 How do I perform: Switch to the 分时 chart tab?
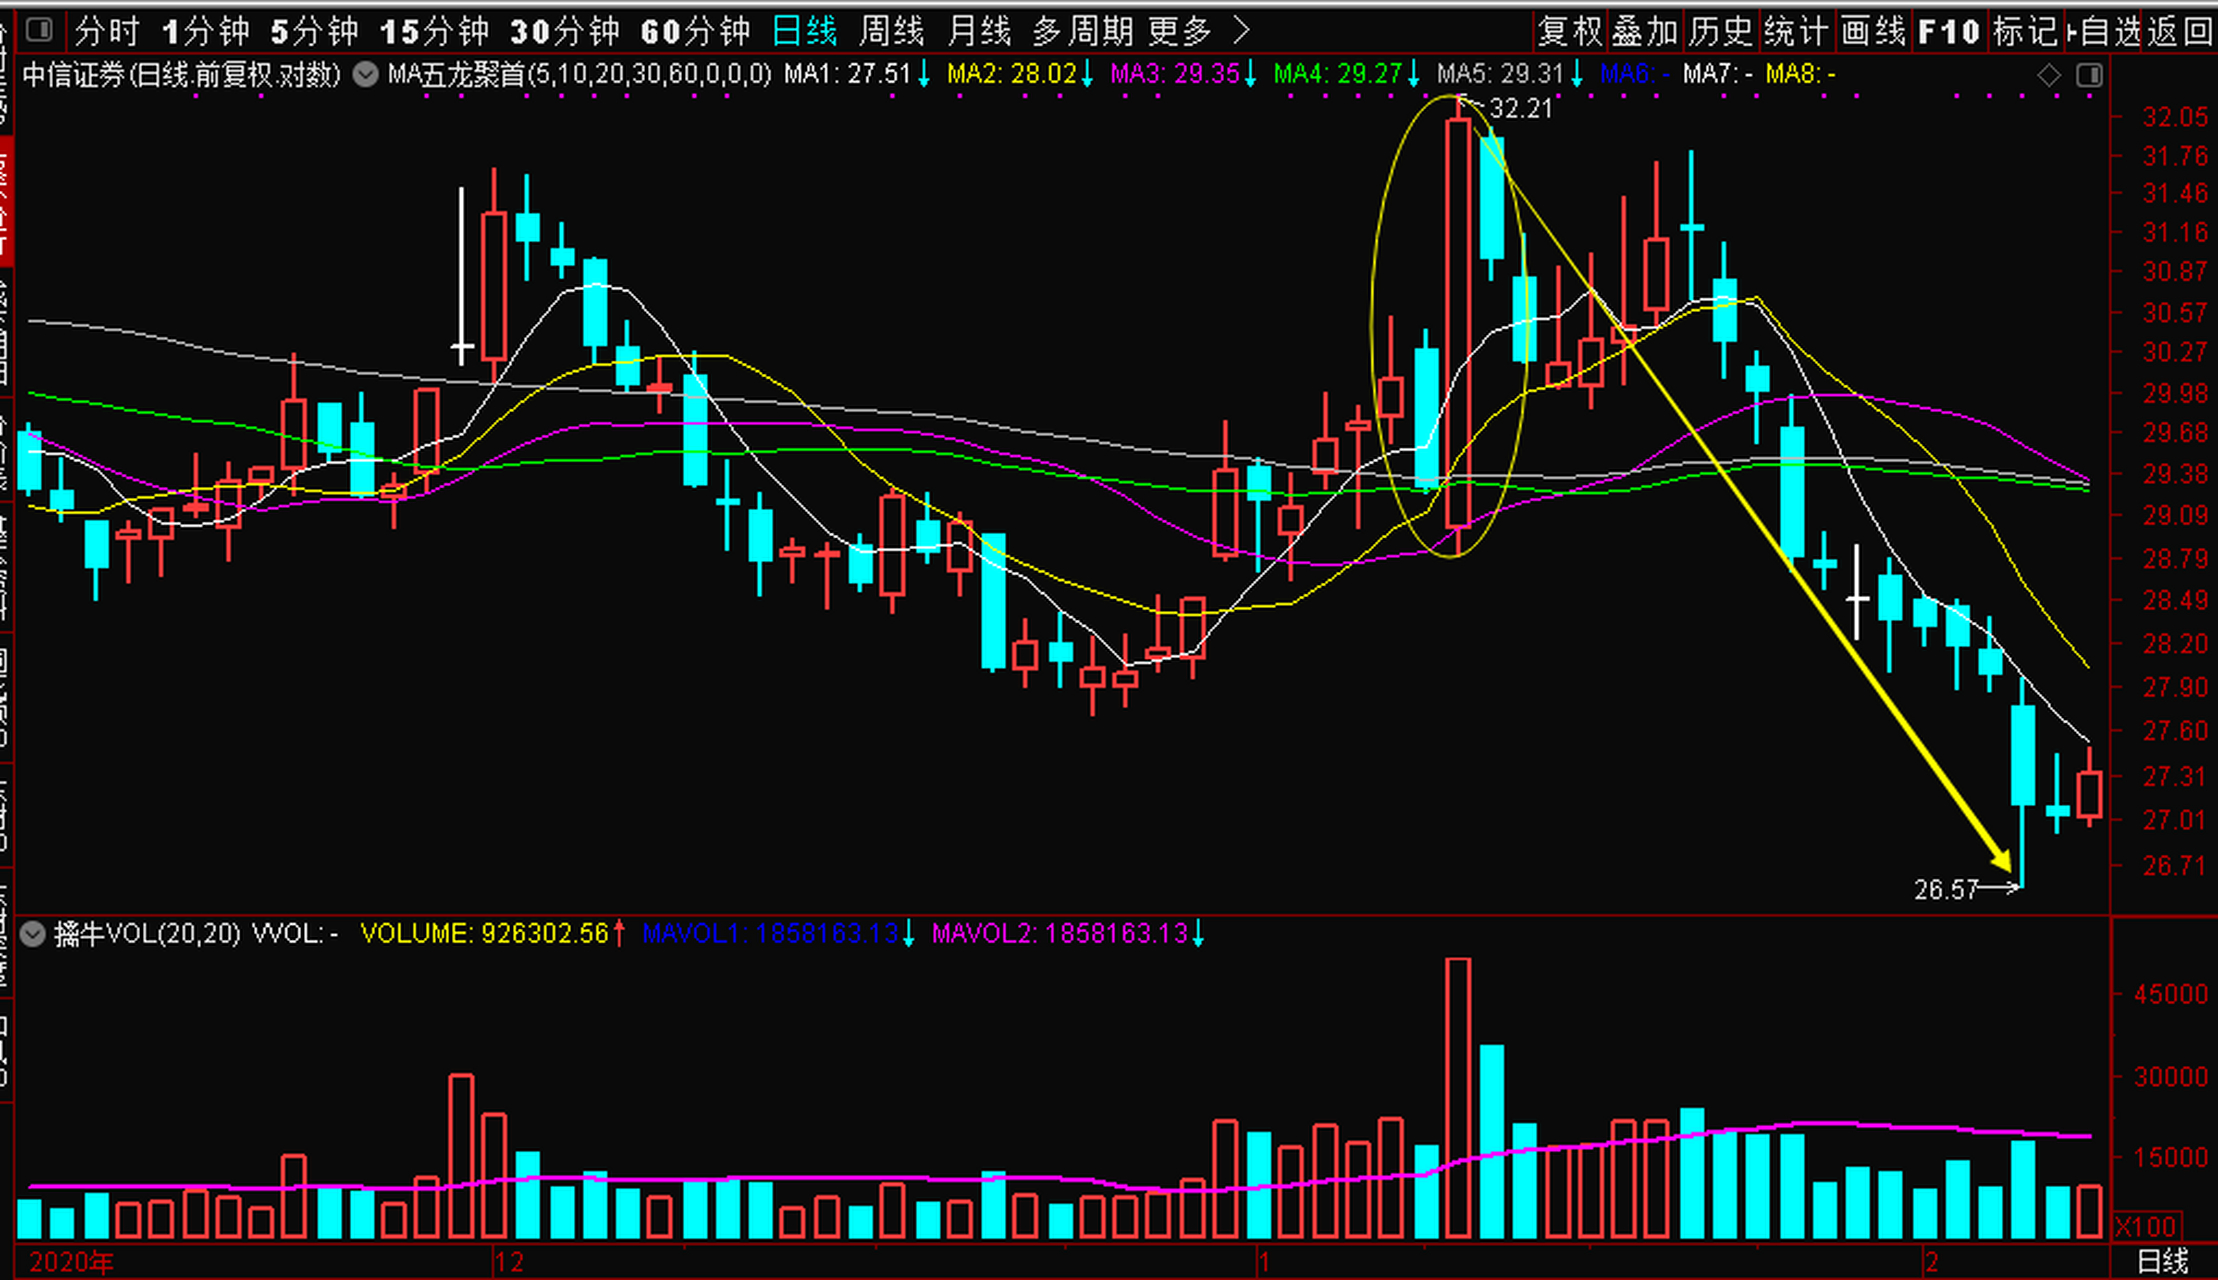(106, 31)
